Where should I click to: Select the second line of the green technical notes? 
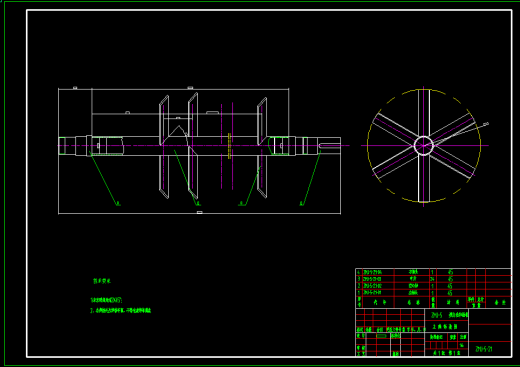click(x=121, y=311)
